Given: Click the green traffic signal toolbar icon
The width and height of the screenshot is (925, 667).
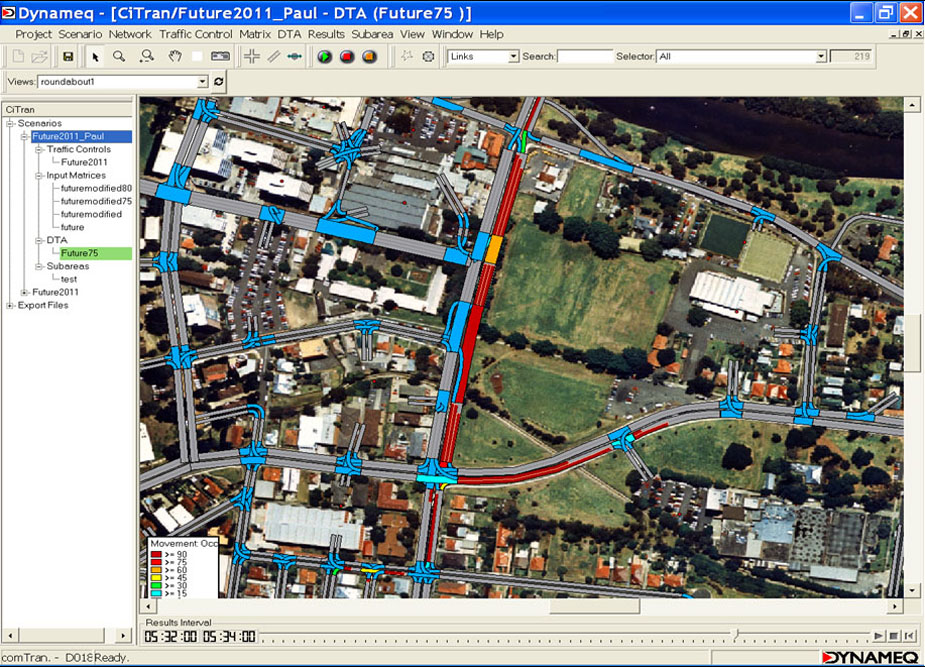Looking at the screenshot, I should click(322, 56).
